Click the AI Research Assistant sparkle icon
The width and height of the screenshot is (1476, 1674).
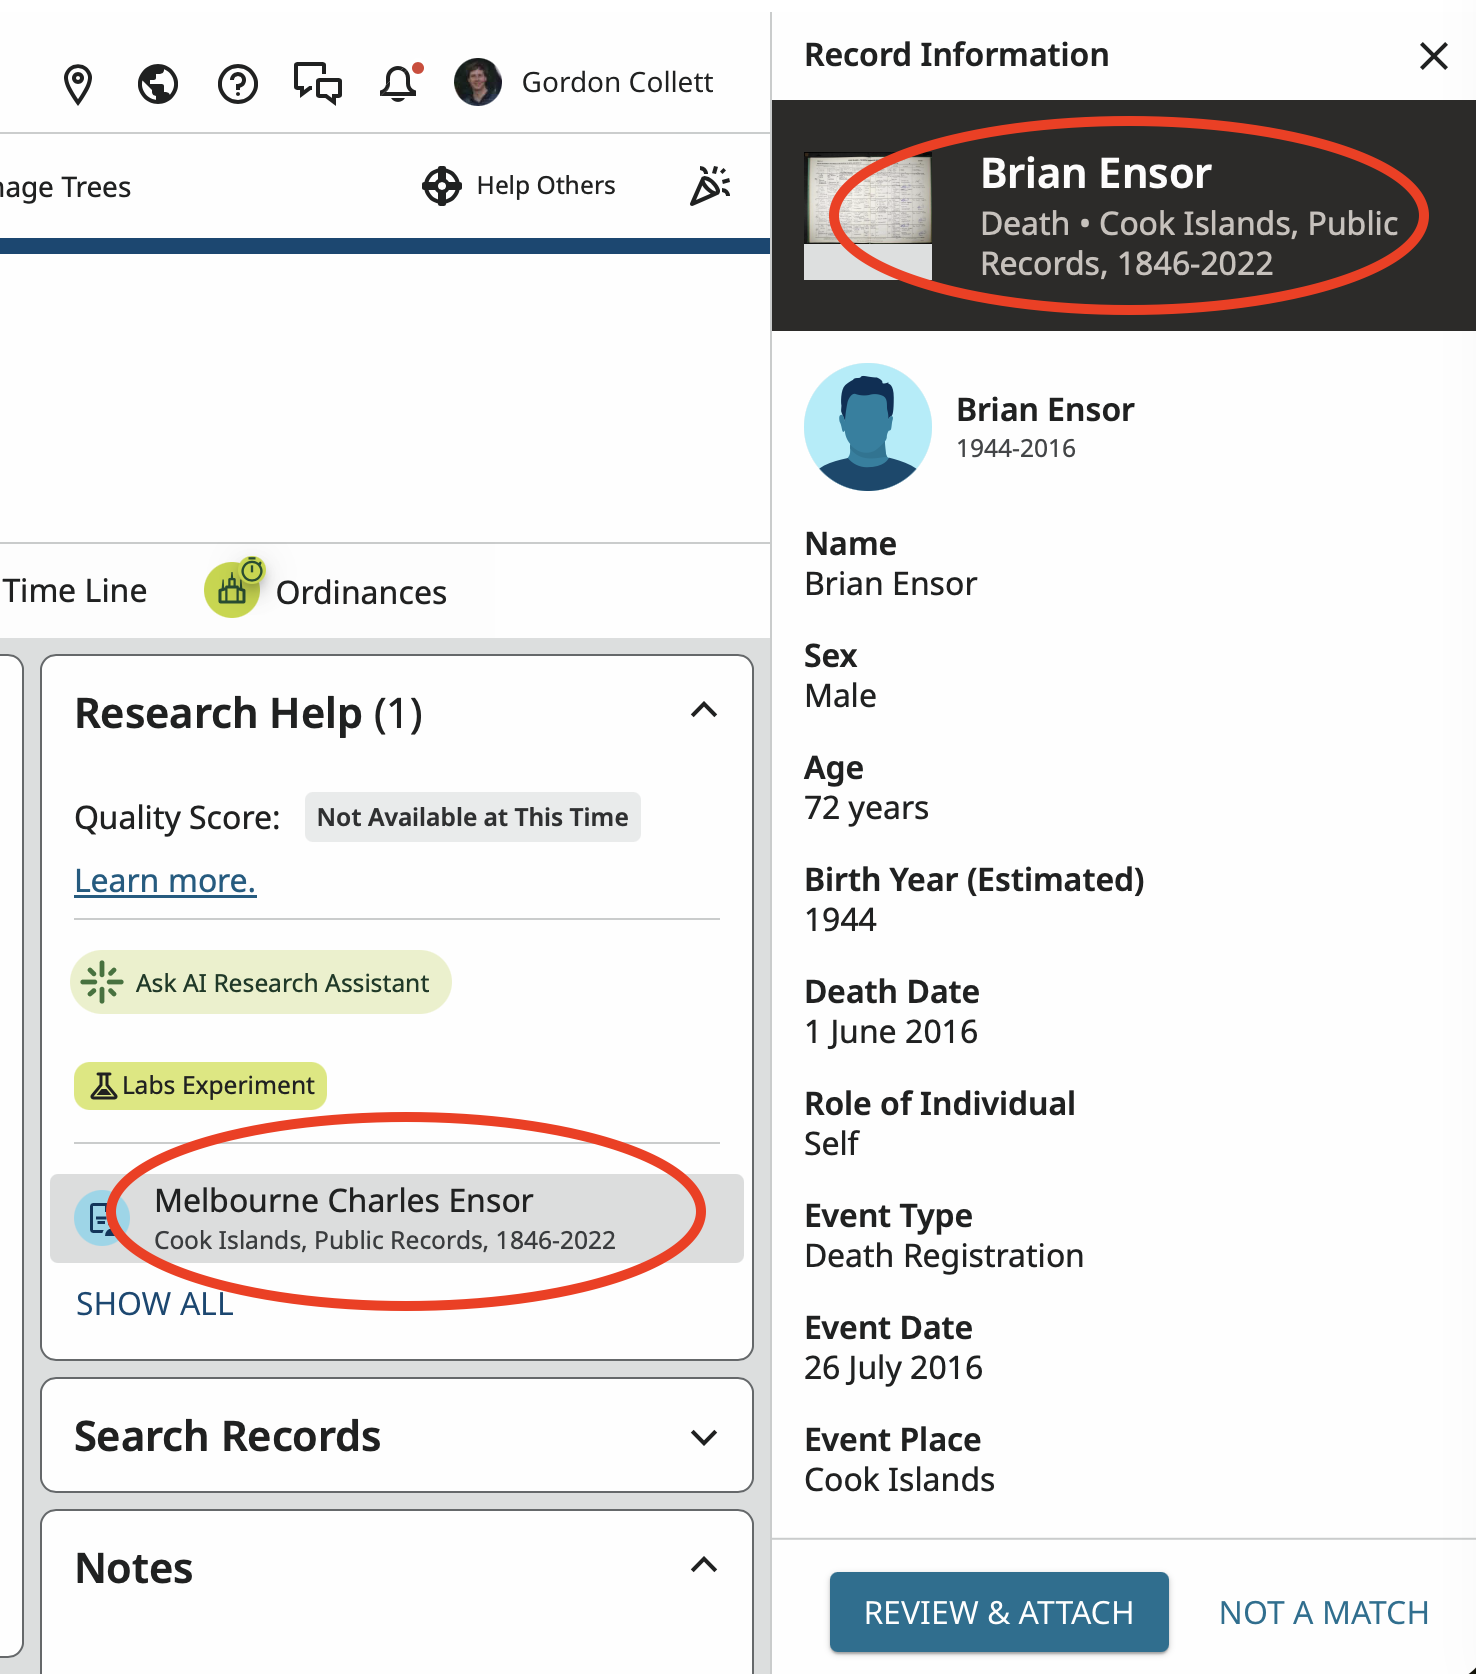(102, 982)
